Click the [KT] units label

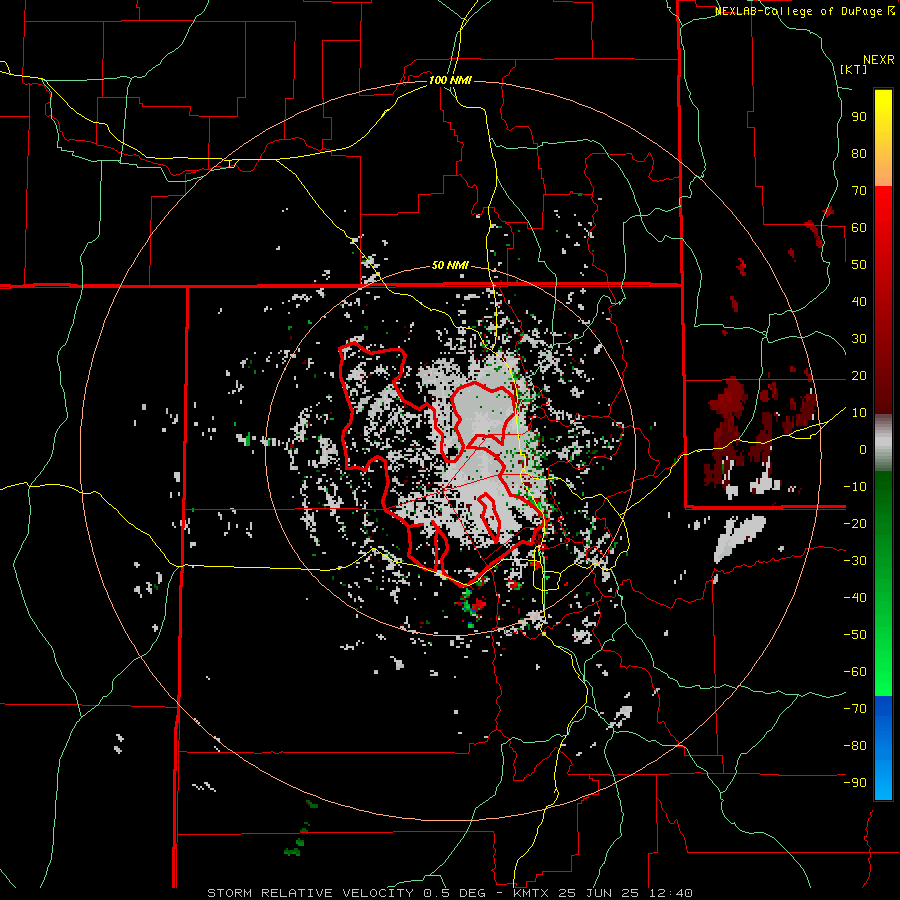854,69
